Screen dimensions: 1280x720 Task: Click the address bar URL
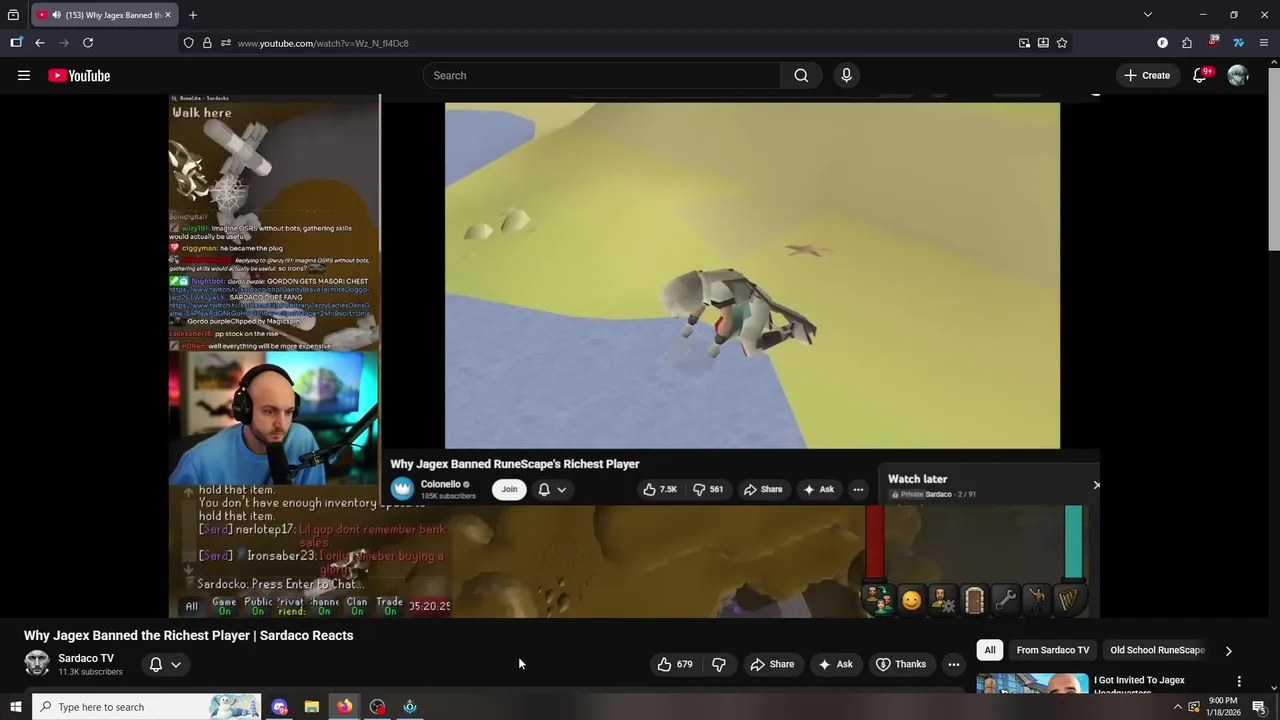click(x=322, y=43)
